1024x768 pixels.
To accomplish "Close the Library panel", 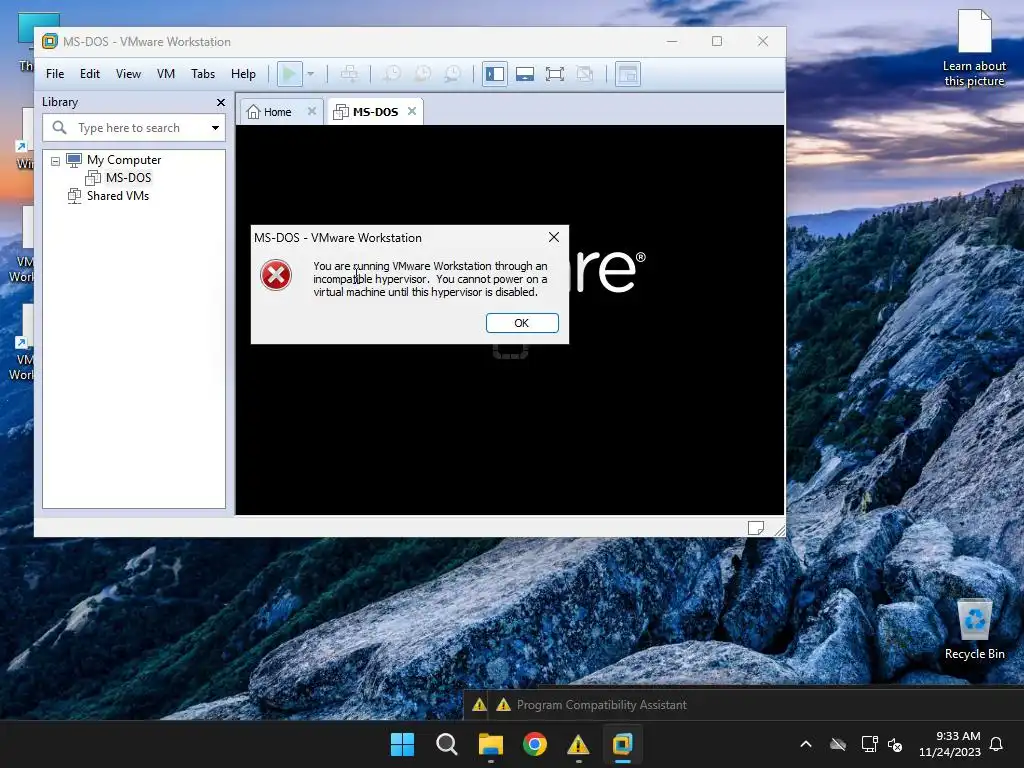I will click(x=221, y=103).
